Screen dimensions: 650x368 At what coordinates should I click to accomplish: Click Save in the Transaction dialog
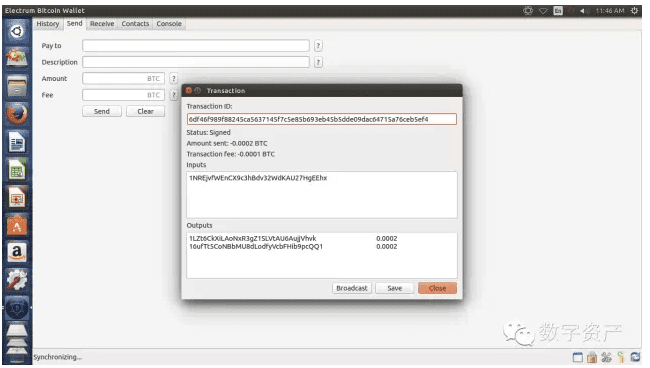pos(395,288)
